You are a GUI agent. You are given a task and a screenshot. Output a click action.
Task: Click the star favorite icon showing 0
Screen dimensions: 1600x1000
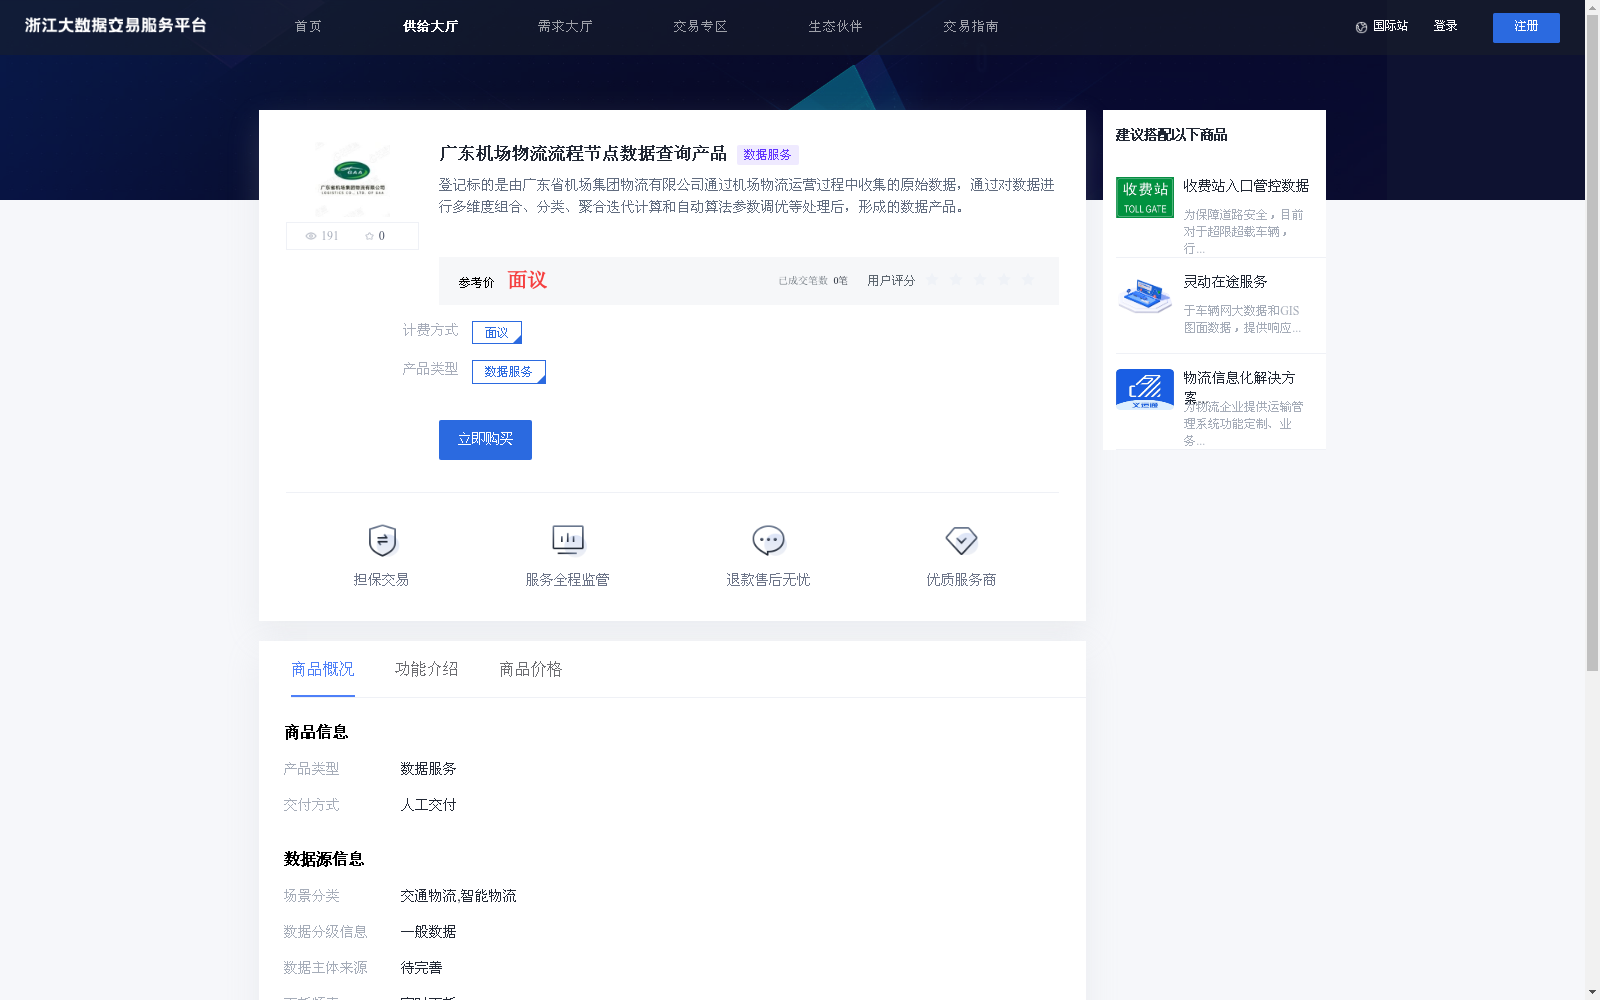(369, 236)
